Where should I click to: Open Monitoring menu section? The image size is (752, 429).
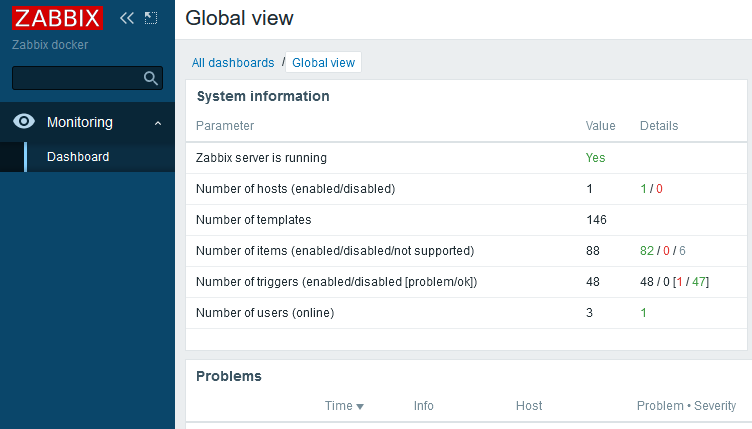tap(80, 122)
